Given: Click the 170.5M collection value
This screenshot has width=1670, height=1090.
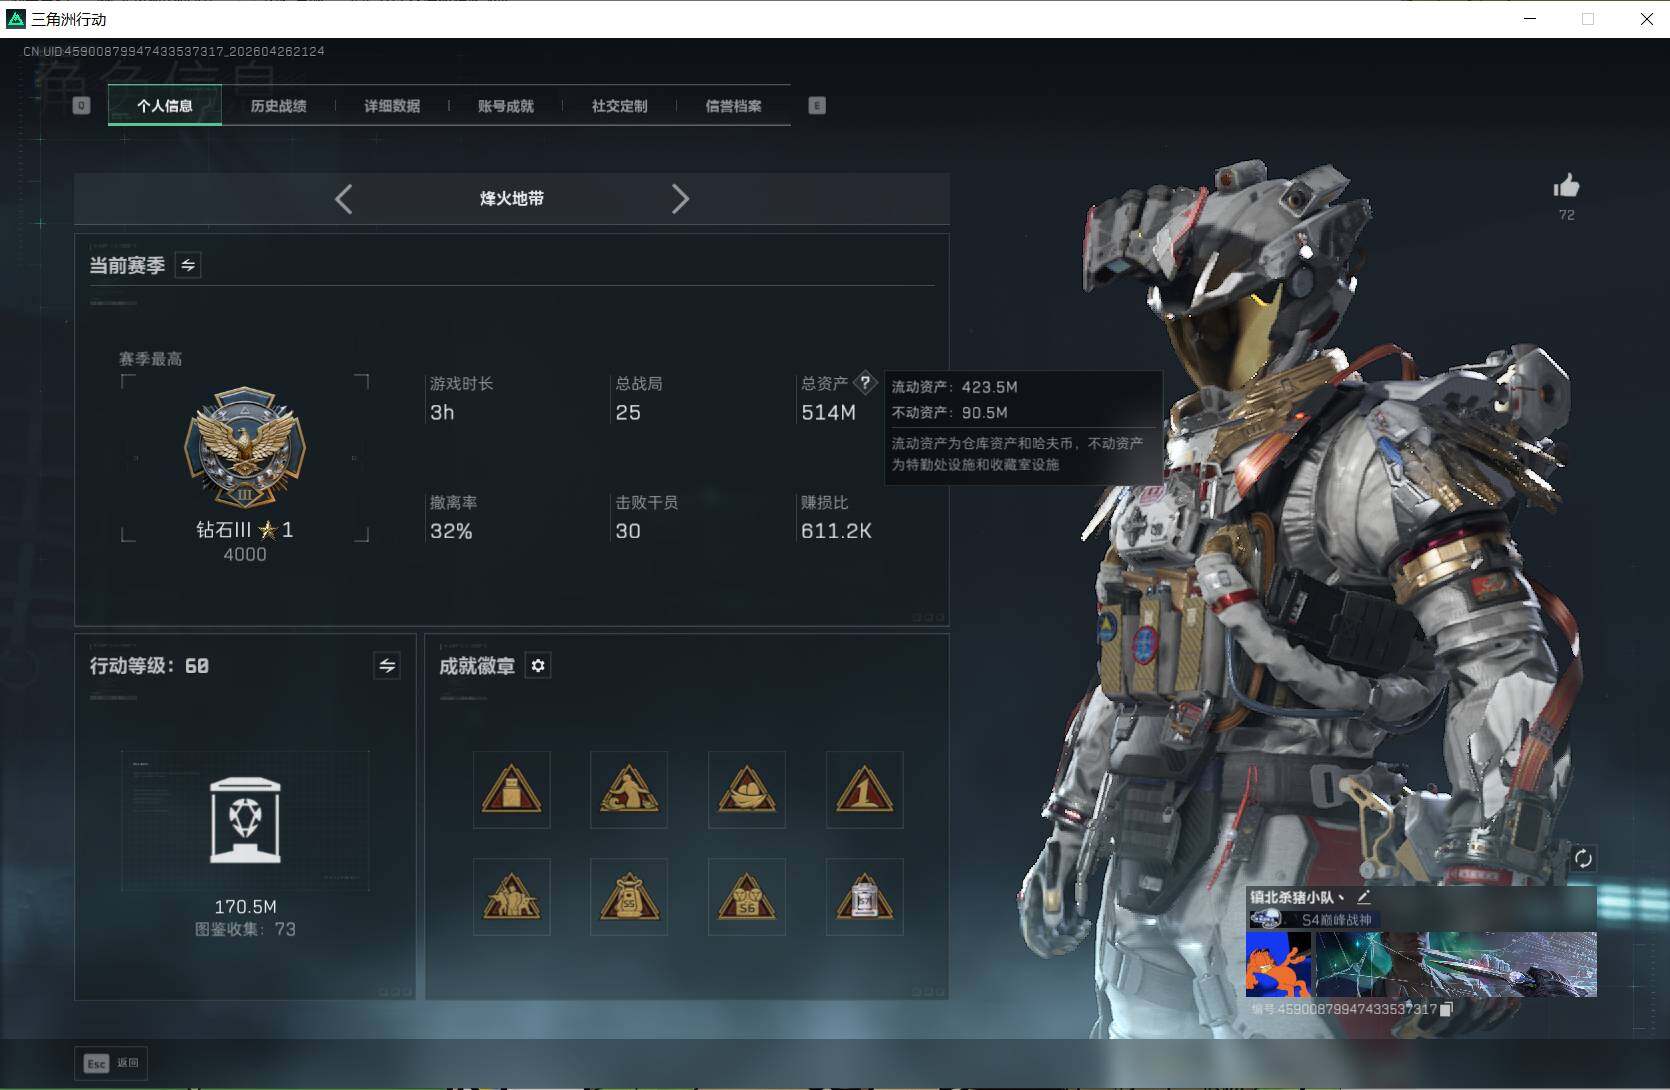Looking at the screenshot, I should pyautogui.click(x=245, y=907).
